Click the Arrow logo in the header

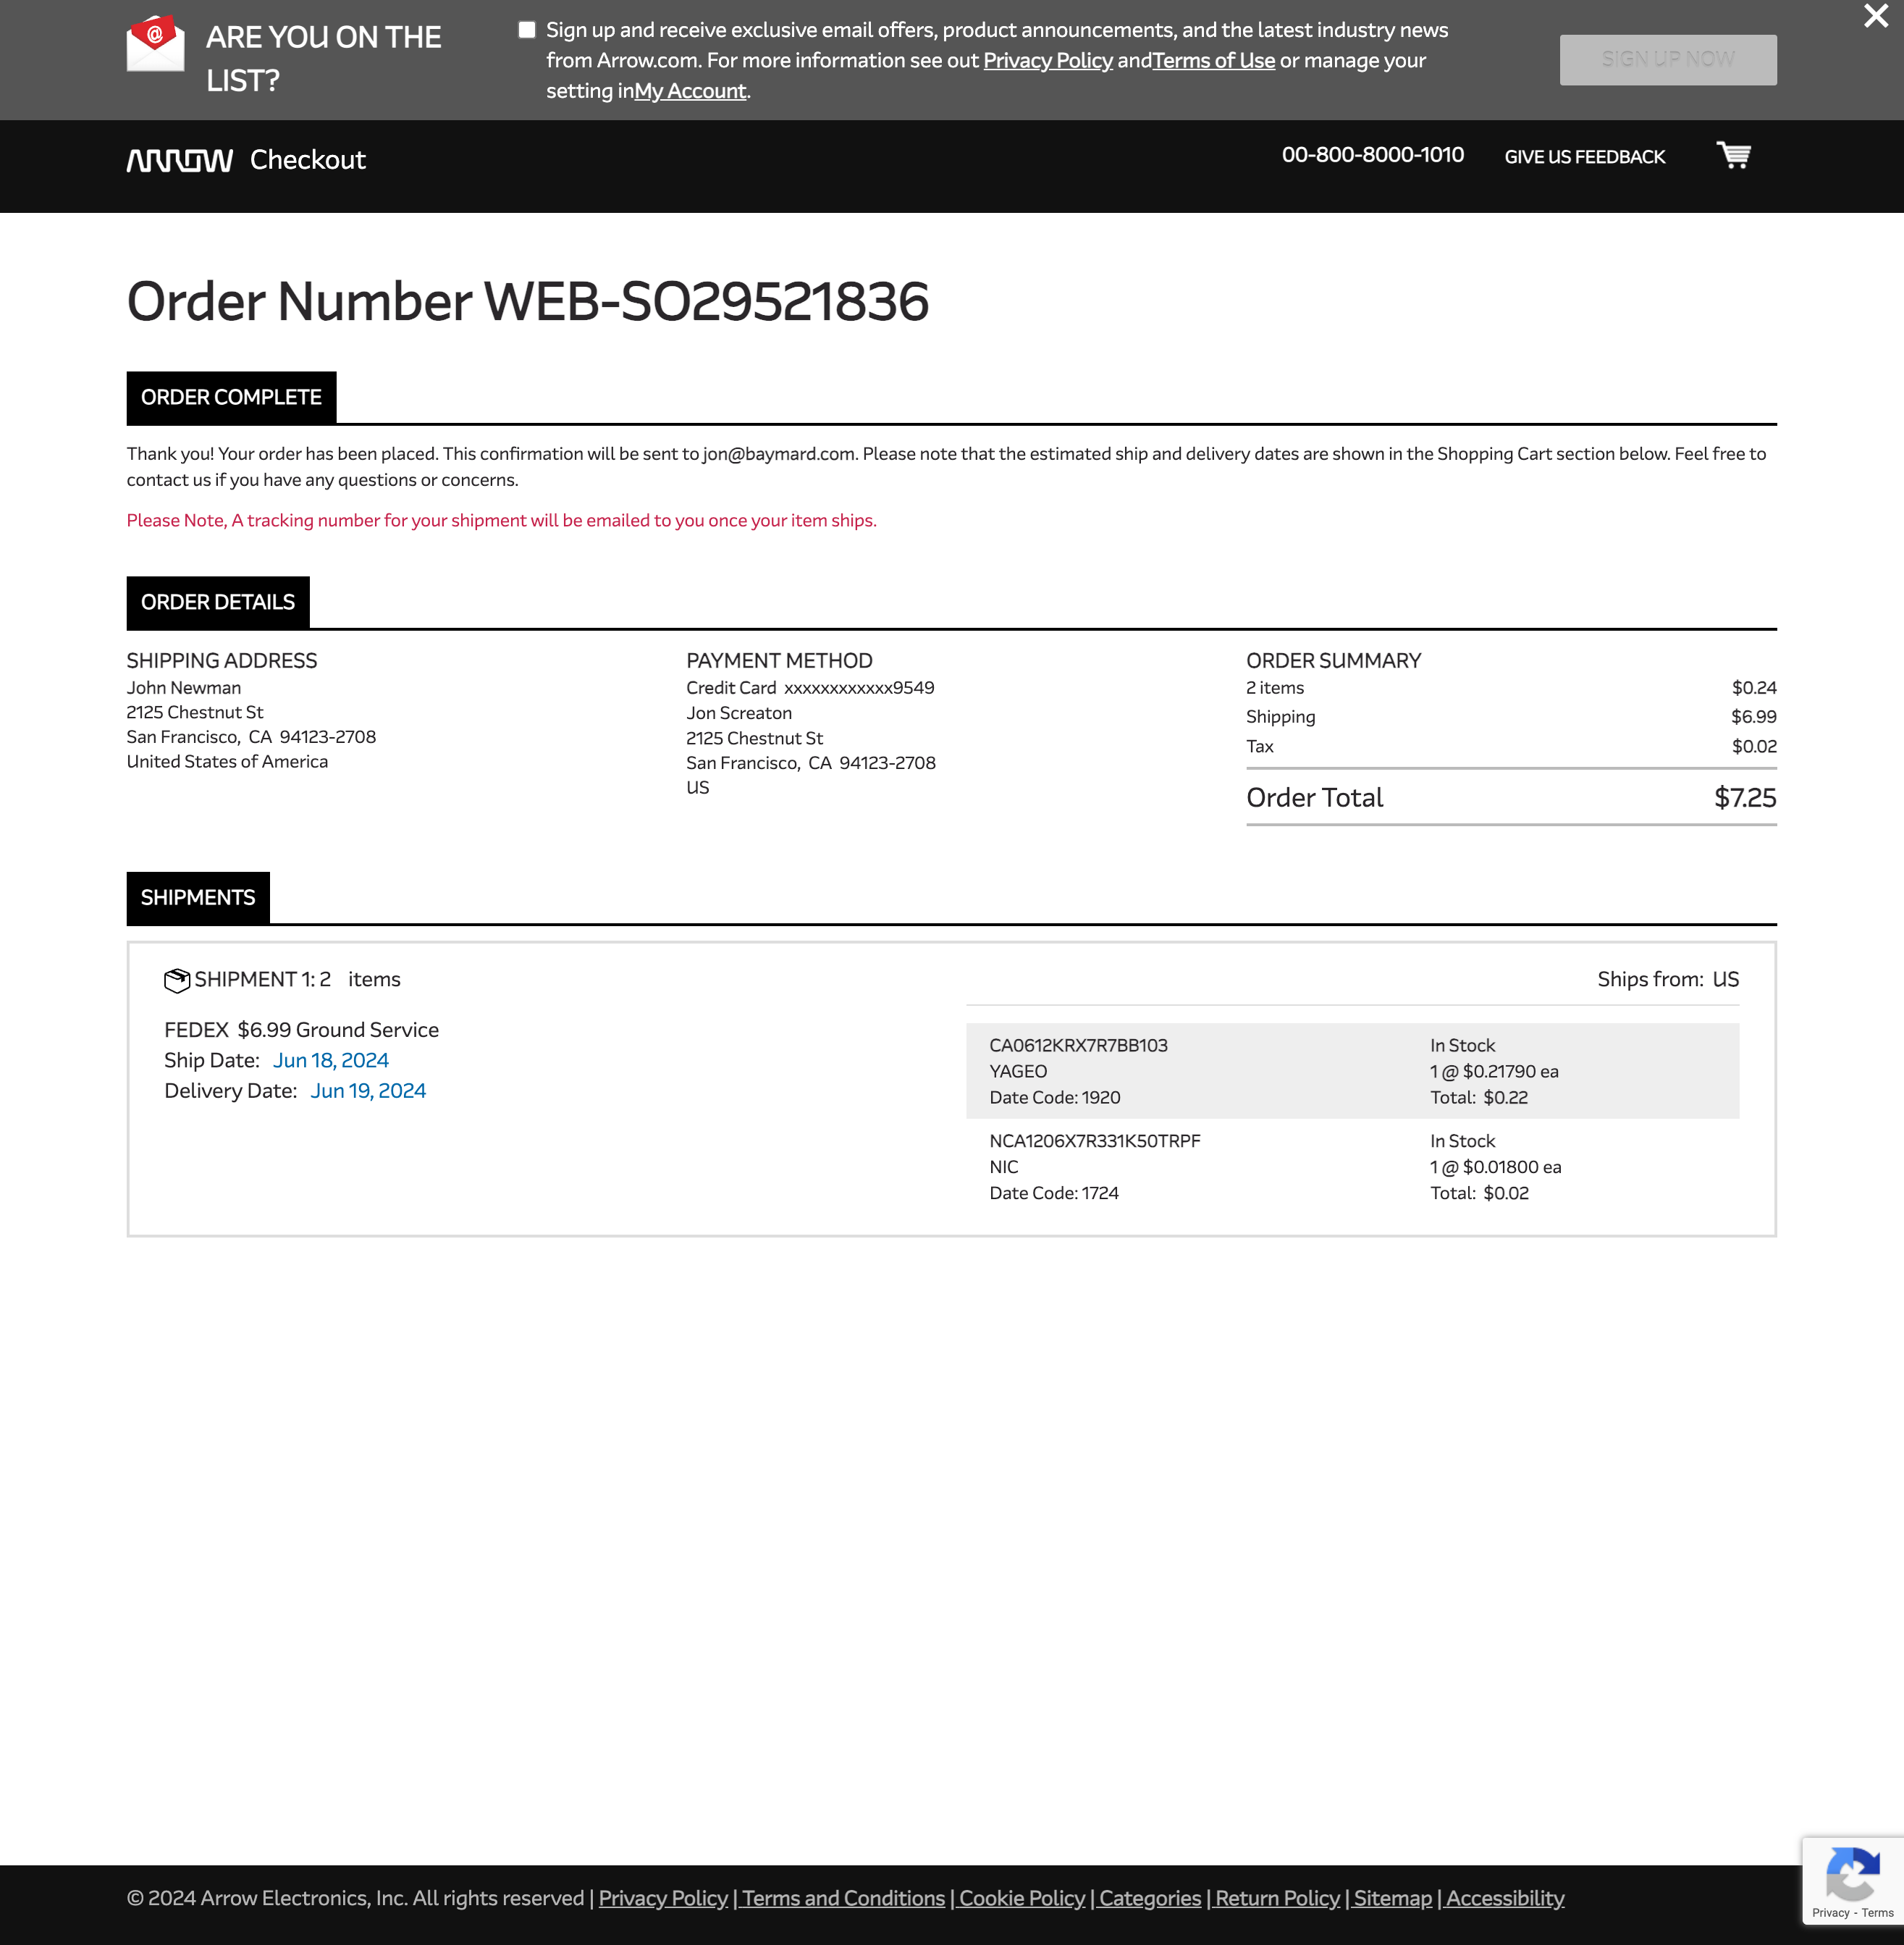[x=180, y=159]
